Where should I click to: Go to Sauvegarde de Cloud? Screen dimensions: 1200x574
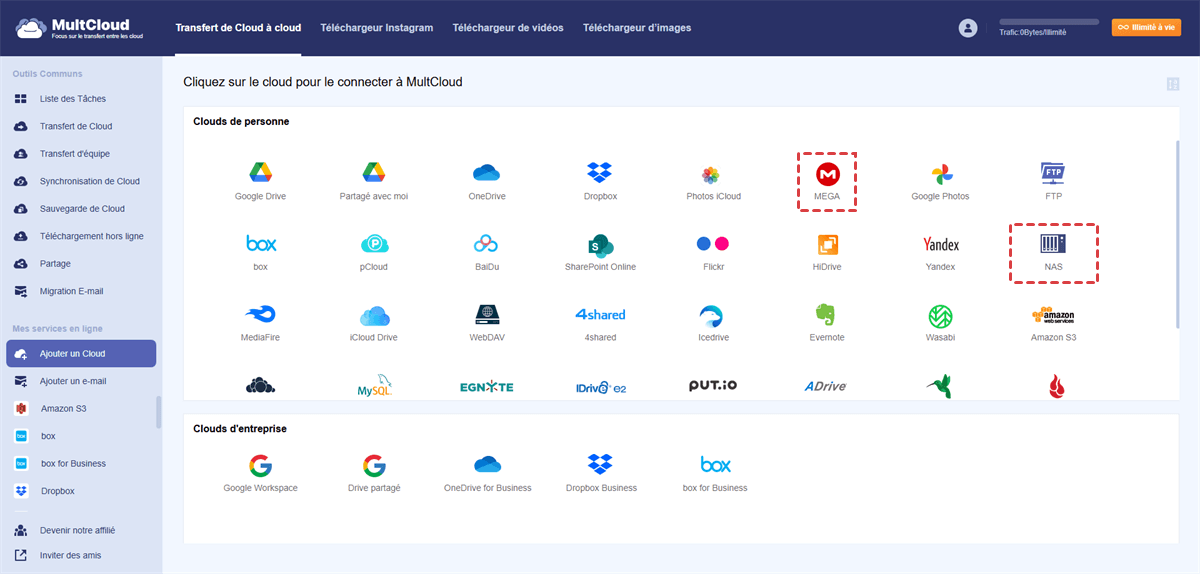(x=81, y=209)
